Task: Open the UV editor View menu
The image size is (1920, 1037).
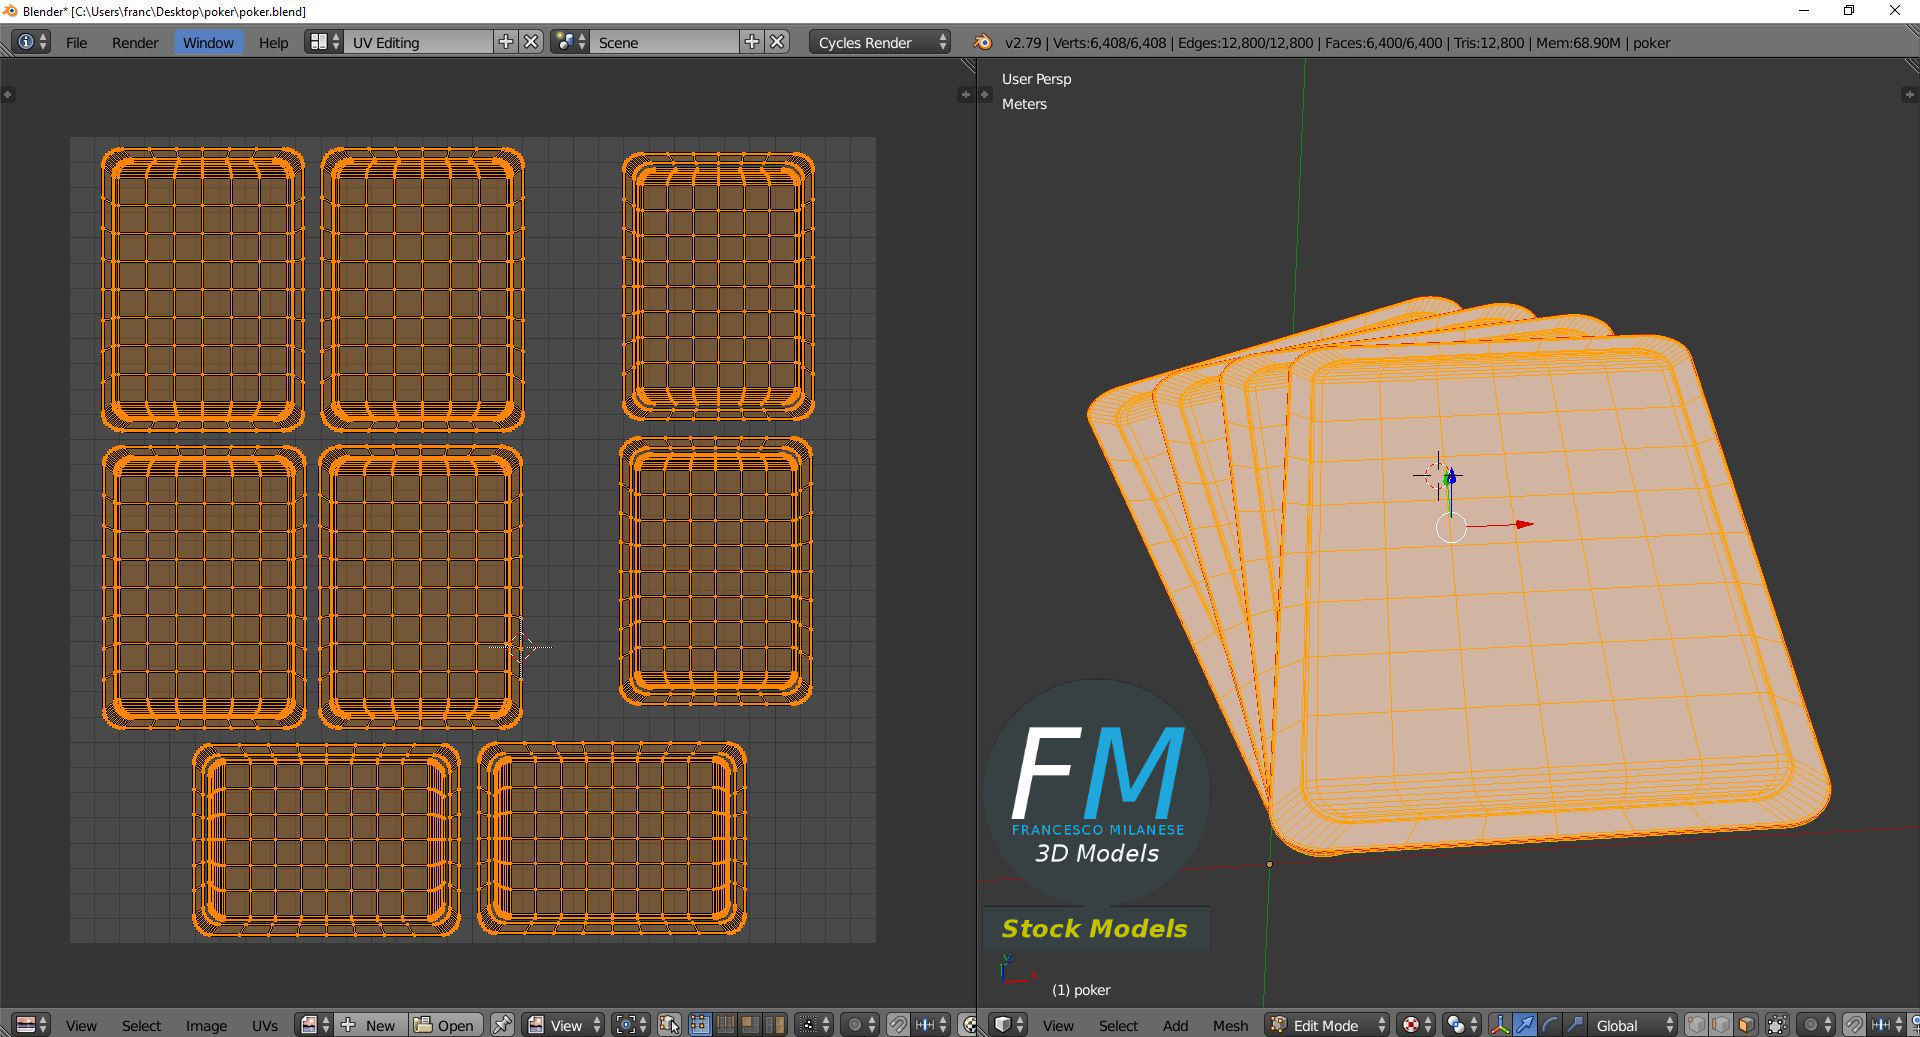Action: pyautogui.click(x=81, y=1025)
